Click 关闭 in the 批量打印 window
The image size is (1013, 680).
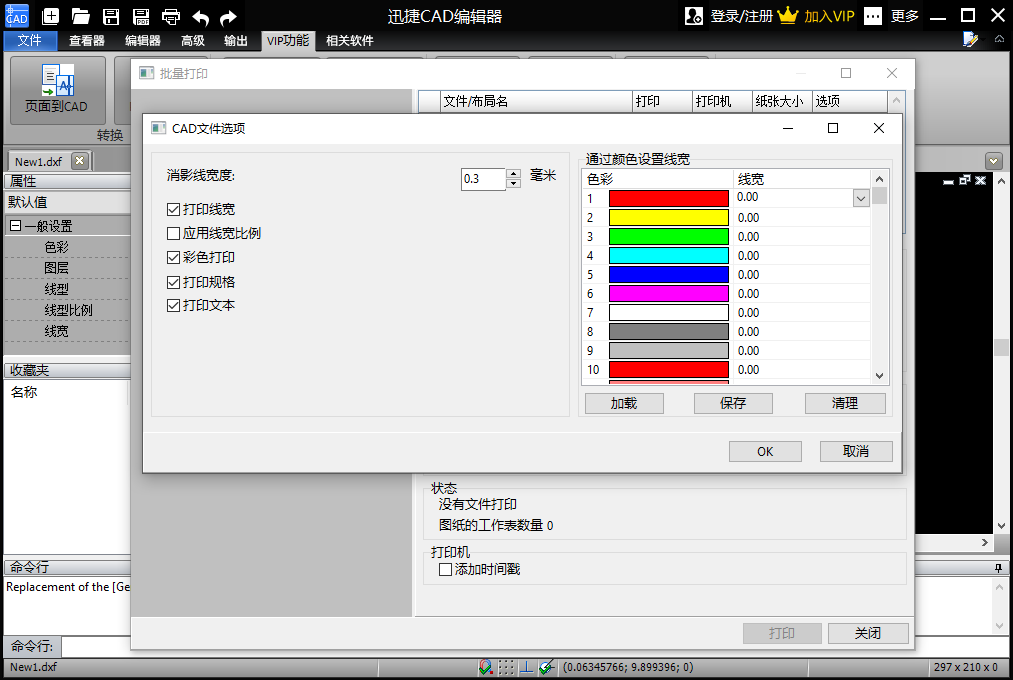[868, 634]
